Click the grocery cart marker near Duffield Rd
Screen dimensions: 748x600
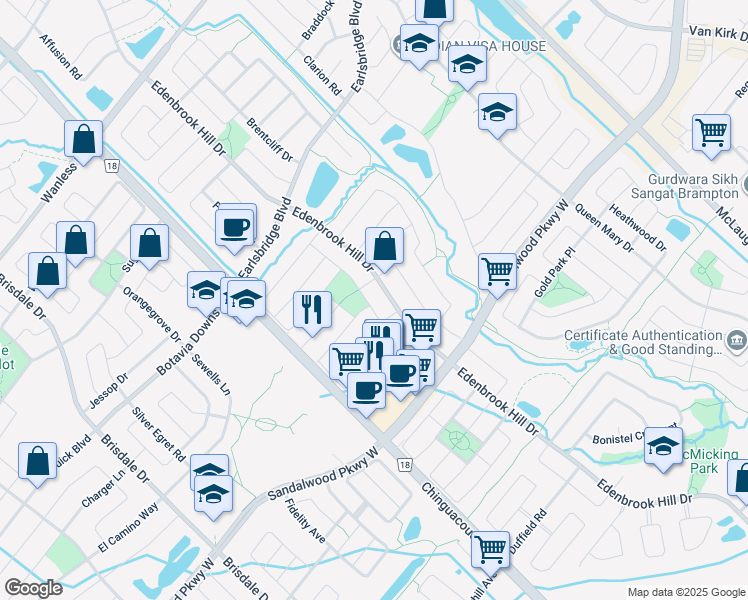pos(490,548)
